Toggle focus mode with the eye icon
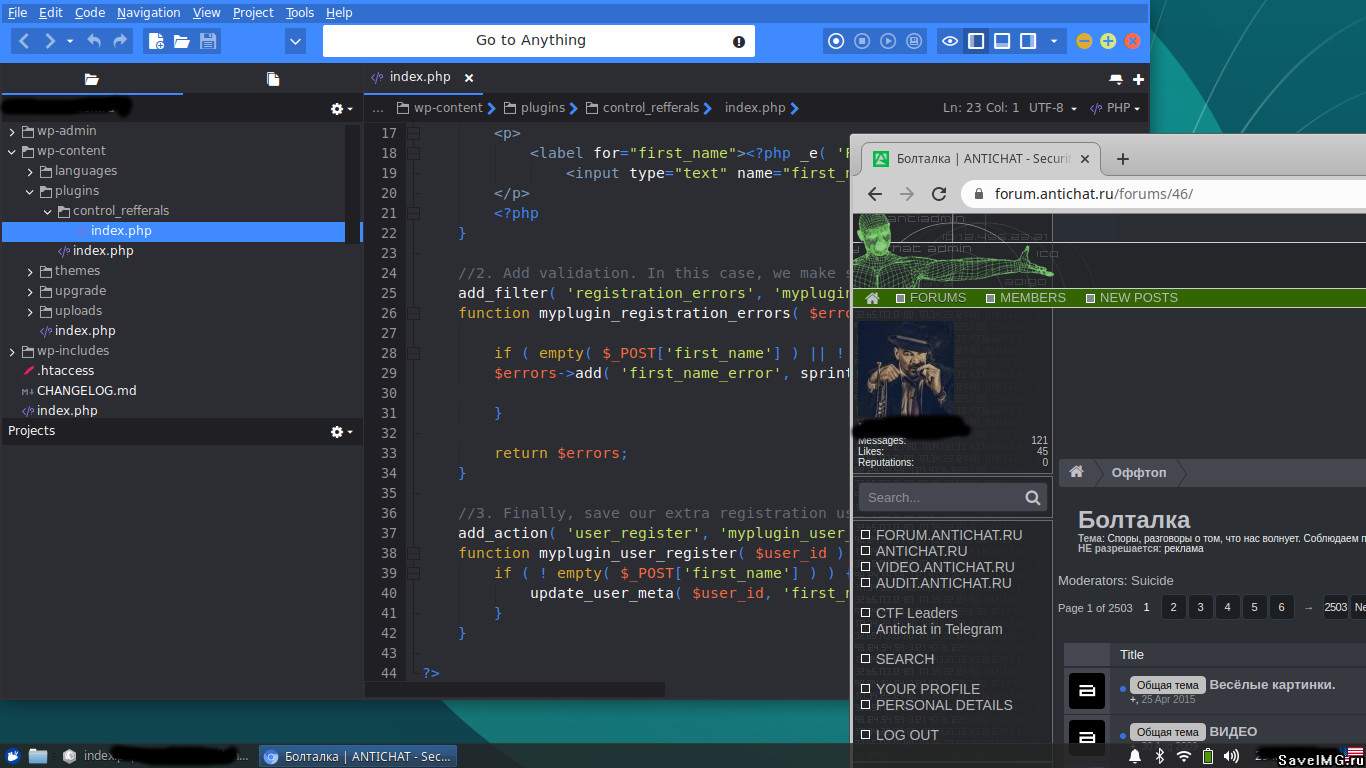 pos(950,41)
